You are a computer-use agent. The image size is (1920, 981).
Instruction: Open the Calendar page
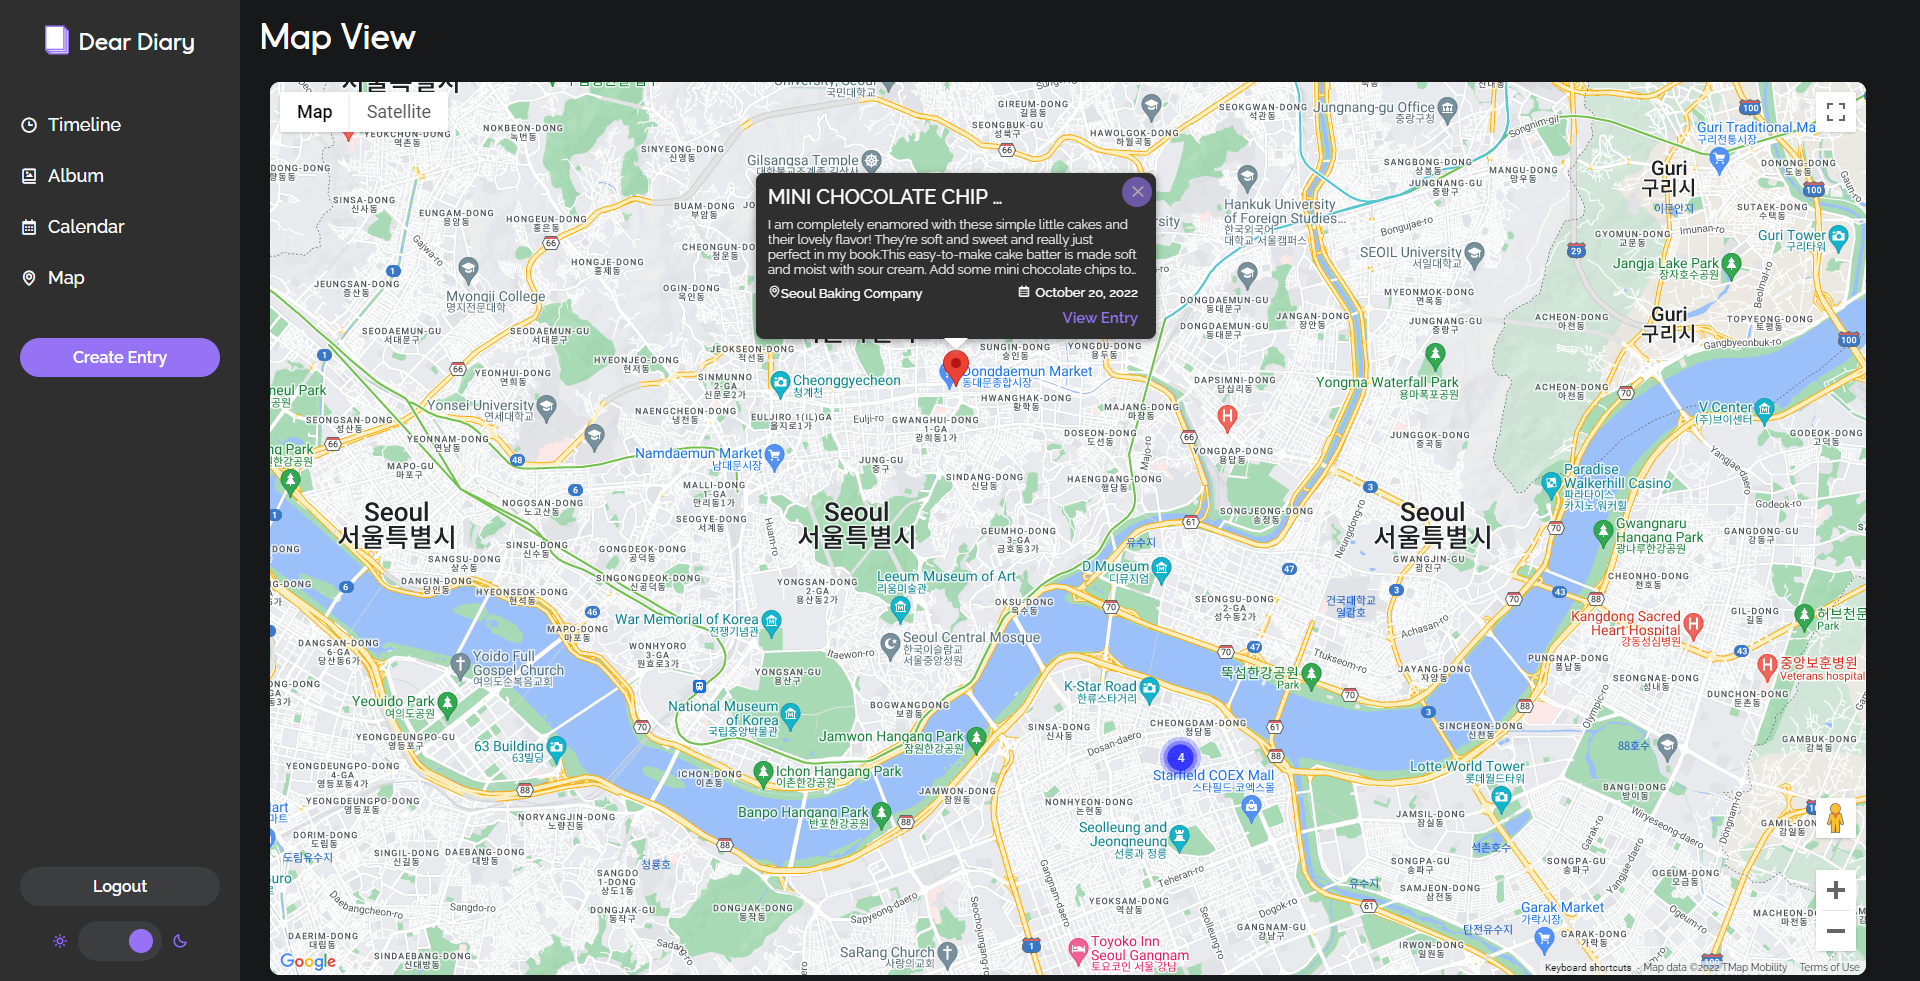tap(73, 226)
